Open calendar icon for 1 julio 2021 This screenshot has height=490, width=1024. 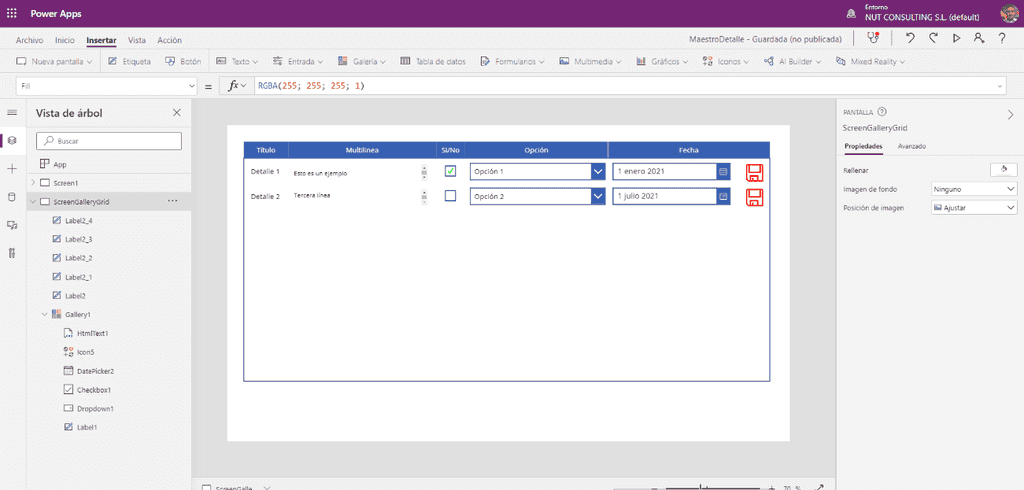(x=723, y=196)
